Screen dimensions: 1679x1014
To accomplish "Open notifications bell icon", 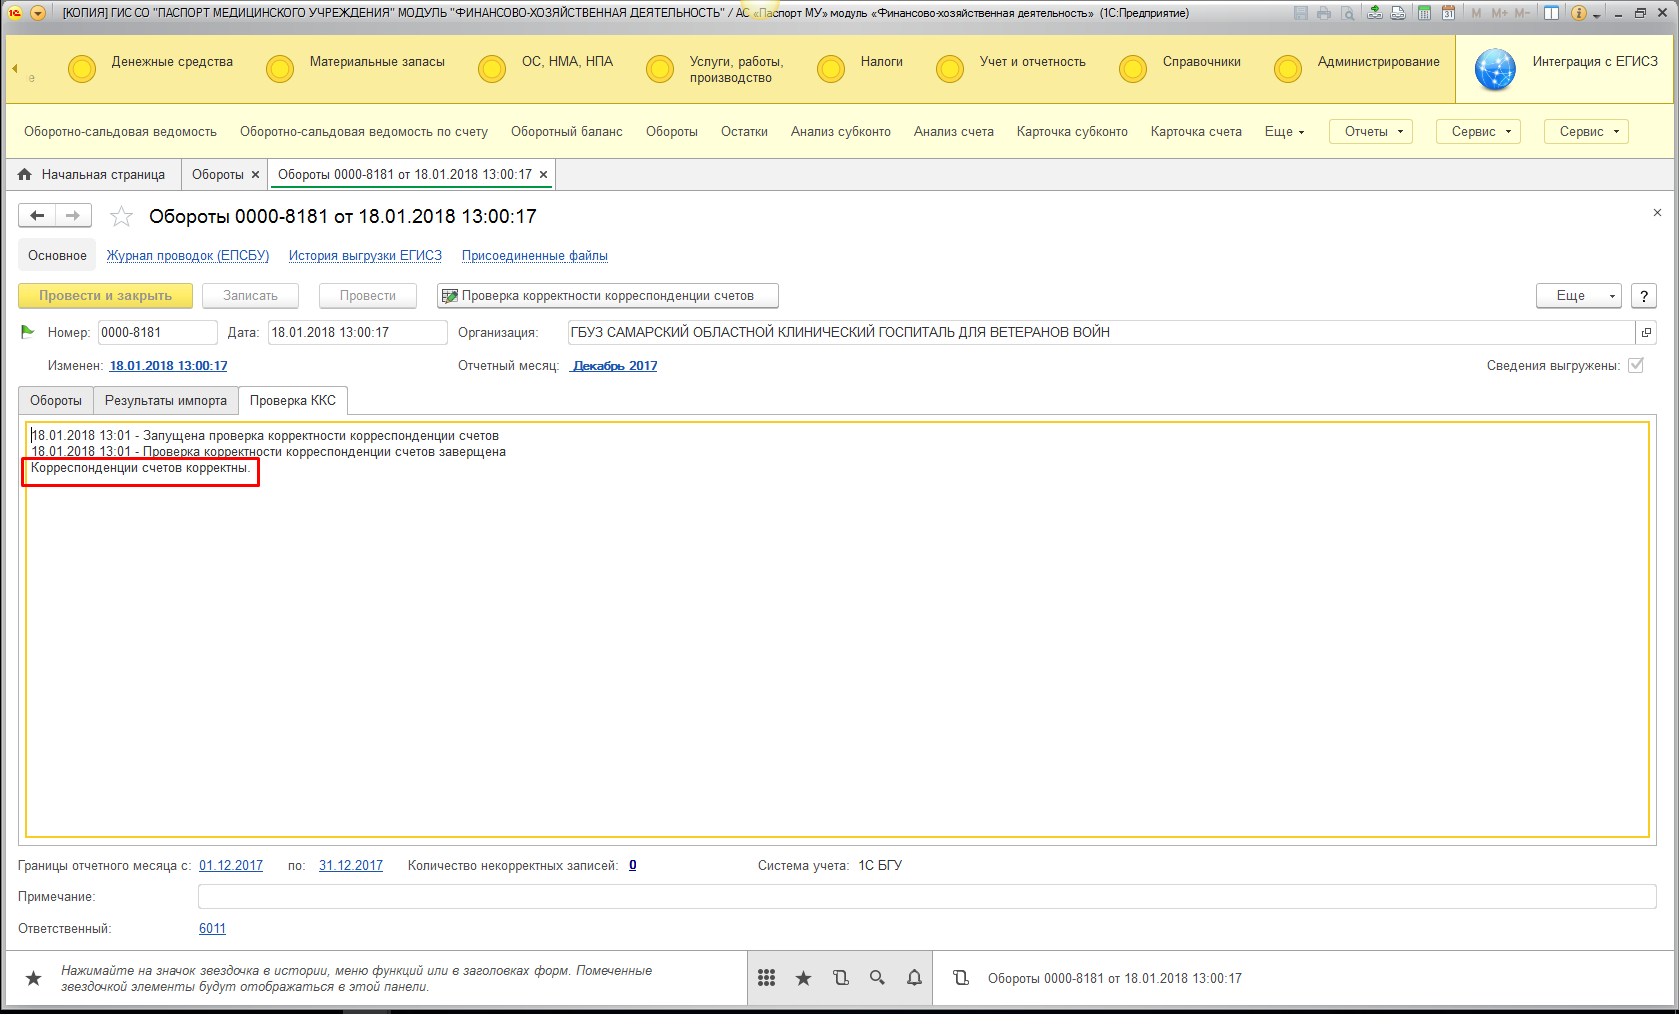I will (x=914, y=978).
